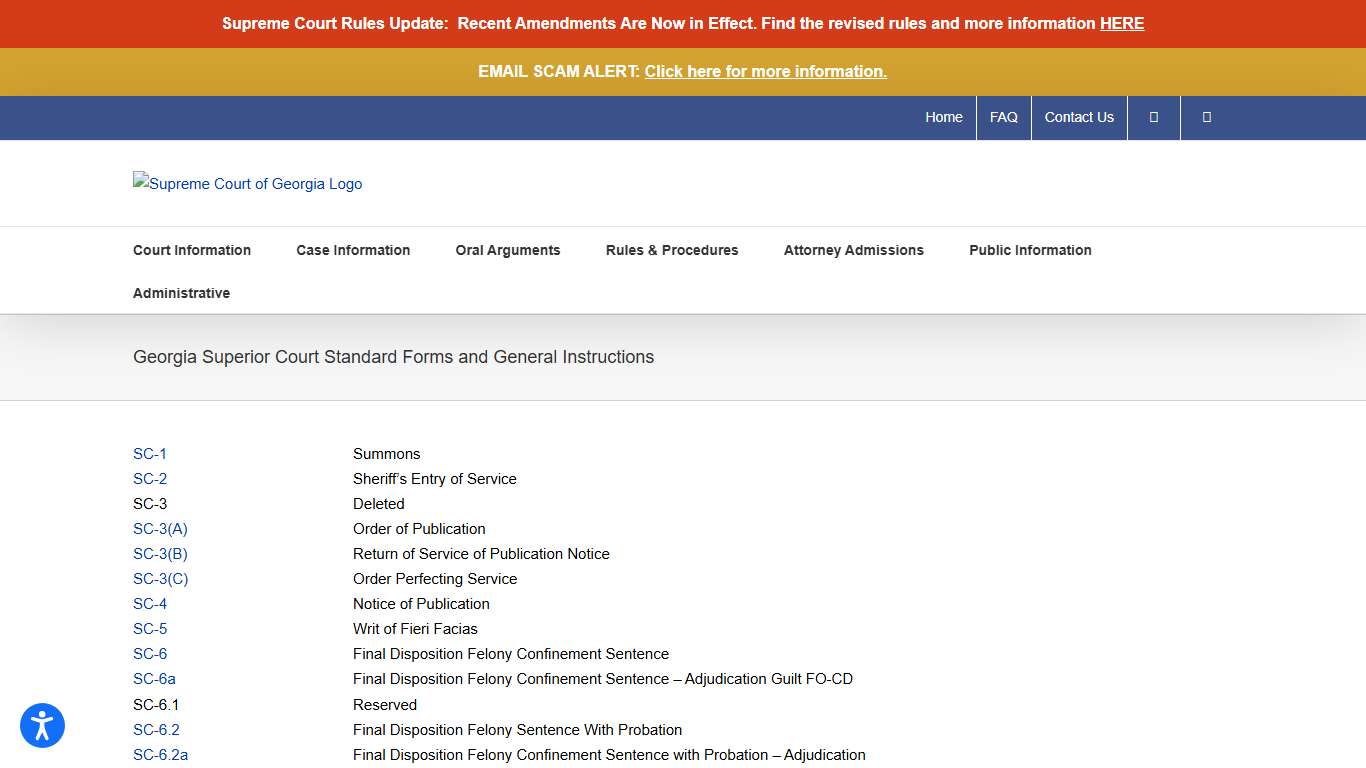Screen dimensions: 1366x768
Task: Open the Rules & Procedures dropdown
Action: point(671,250)
